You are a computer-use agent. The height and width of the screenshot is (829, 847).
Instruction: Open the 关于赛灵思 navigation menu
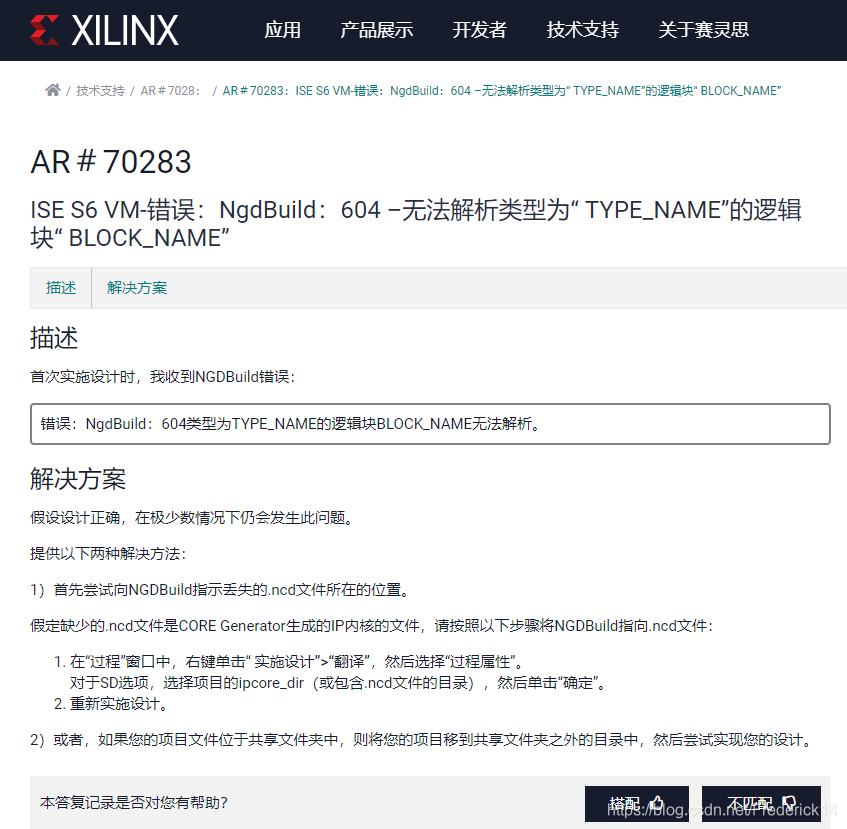[x=703, y=30]
